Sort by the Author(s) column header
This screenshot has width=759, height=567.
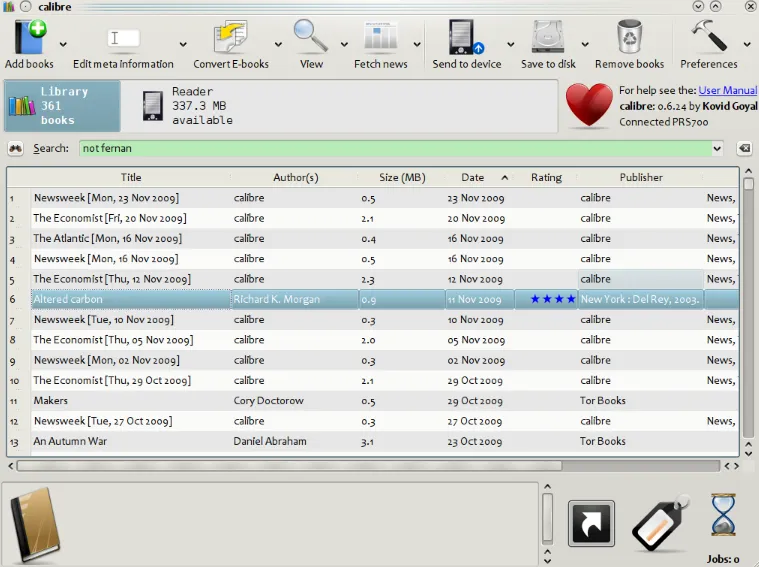pos(295,177)
